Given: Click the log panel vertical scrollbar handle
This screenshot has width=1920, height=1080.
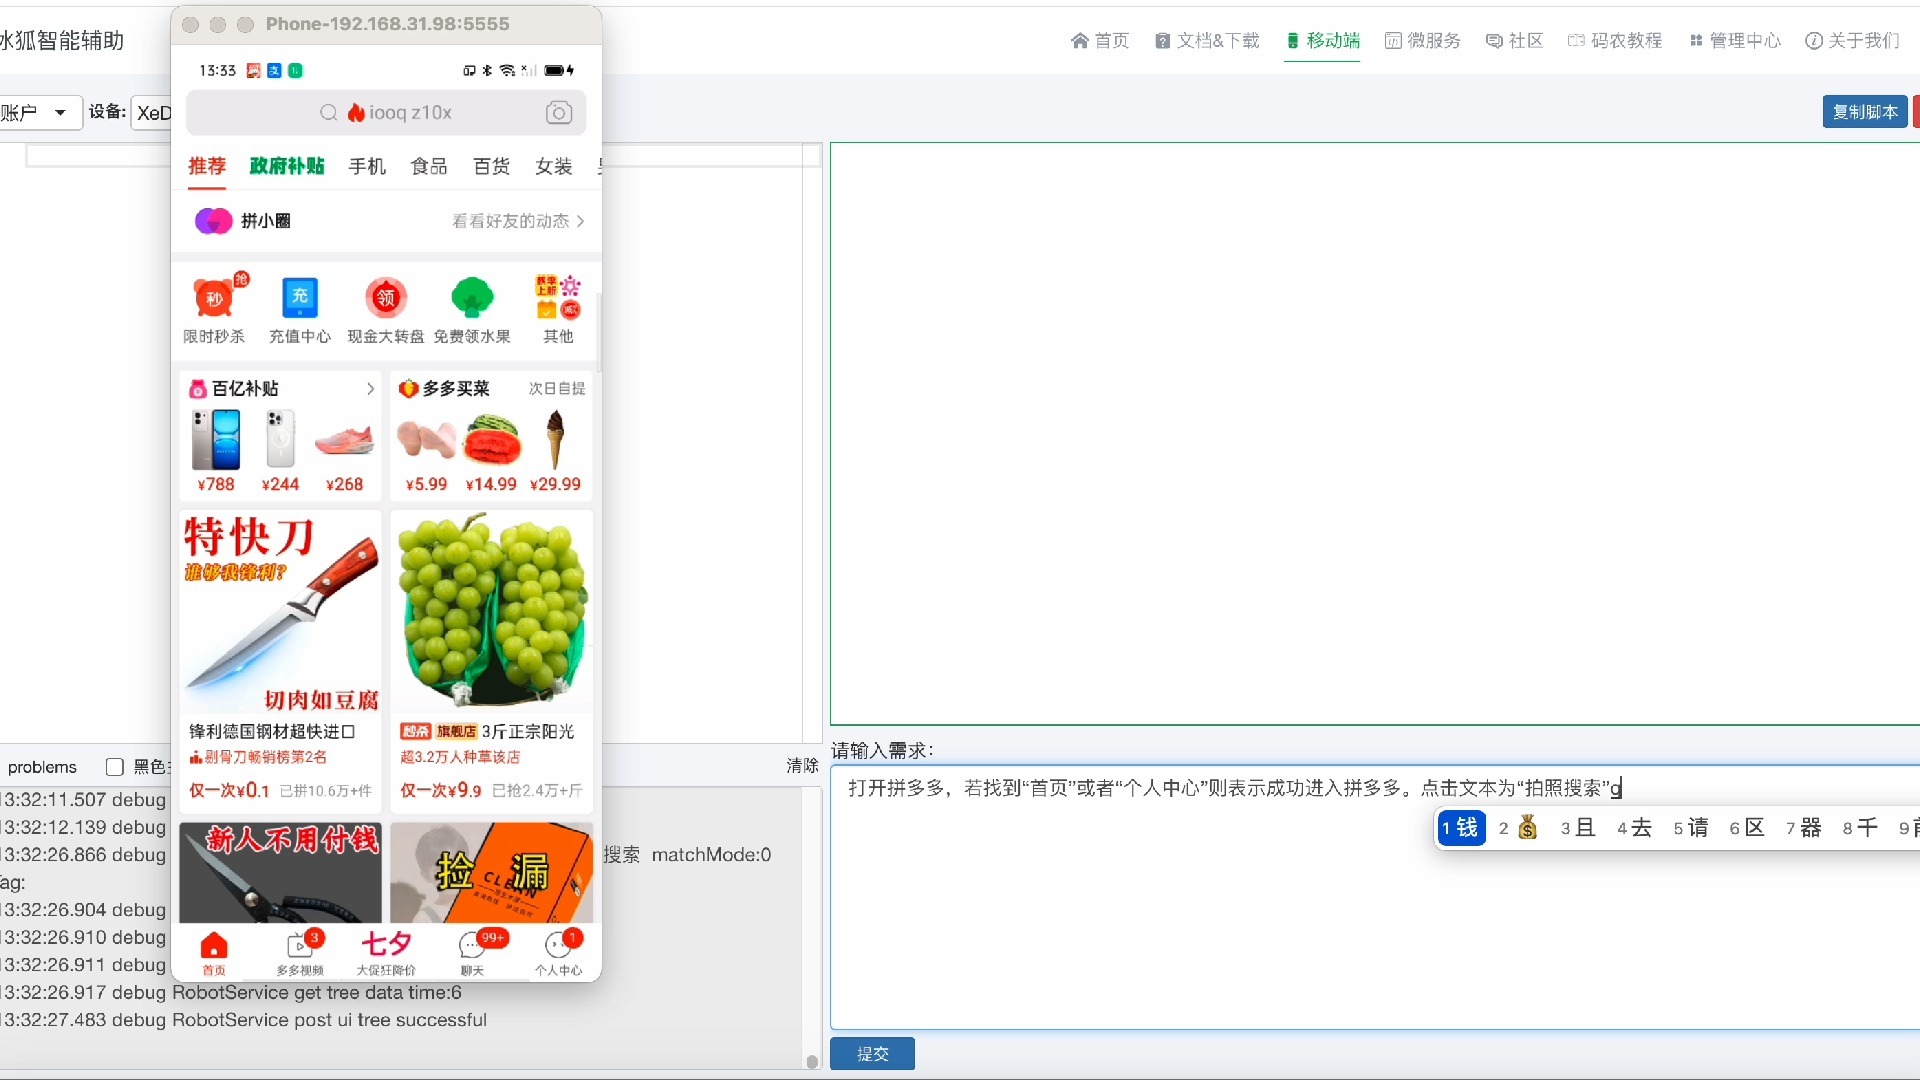Looking at the screenshot, I should pyautogui.click(x=812, y=1062).
